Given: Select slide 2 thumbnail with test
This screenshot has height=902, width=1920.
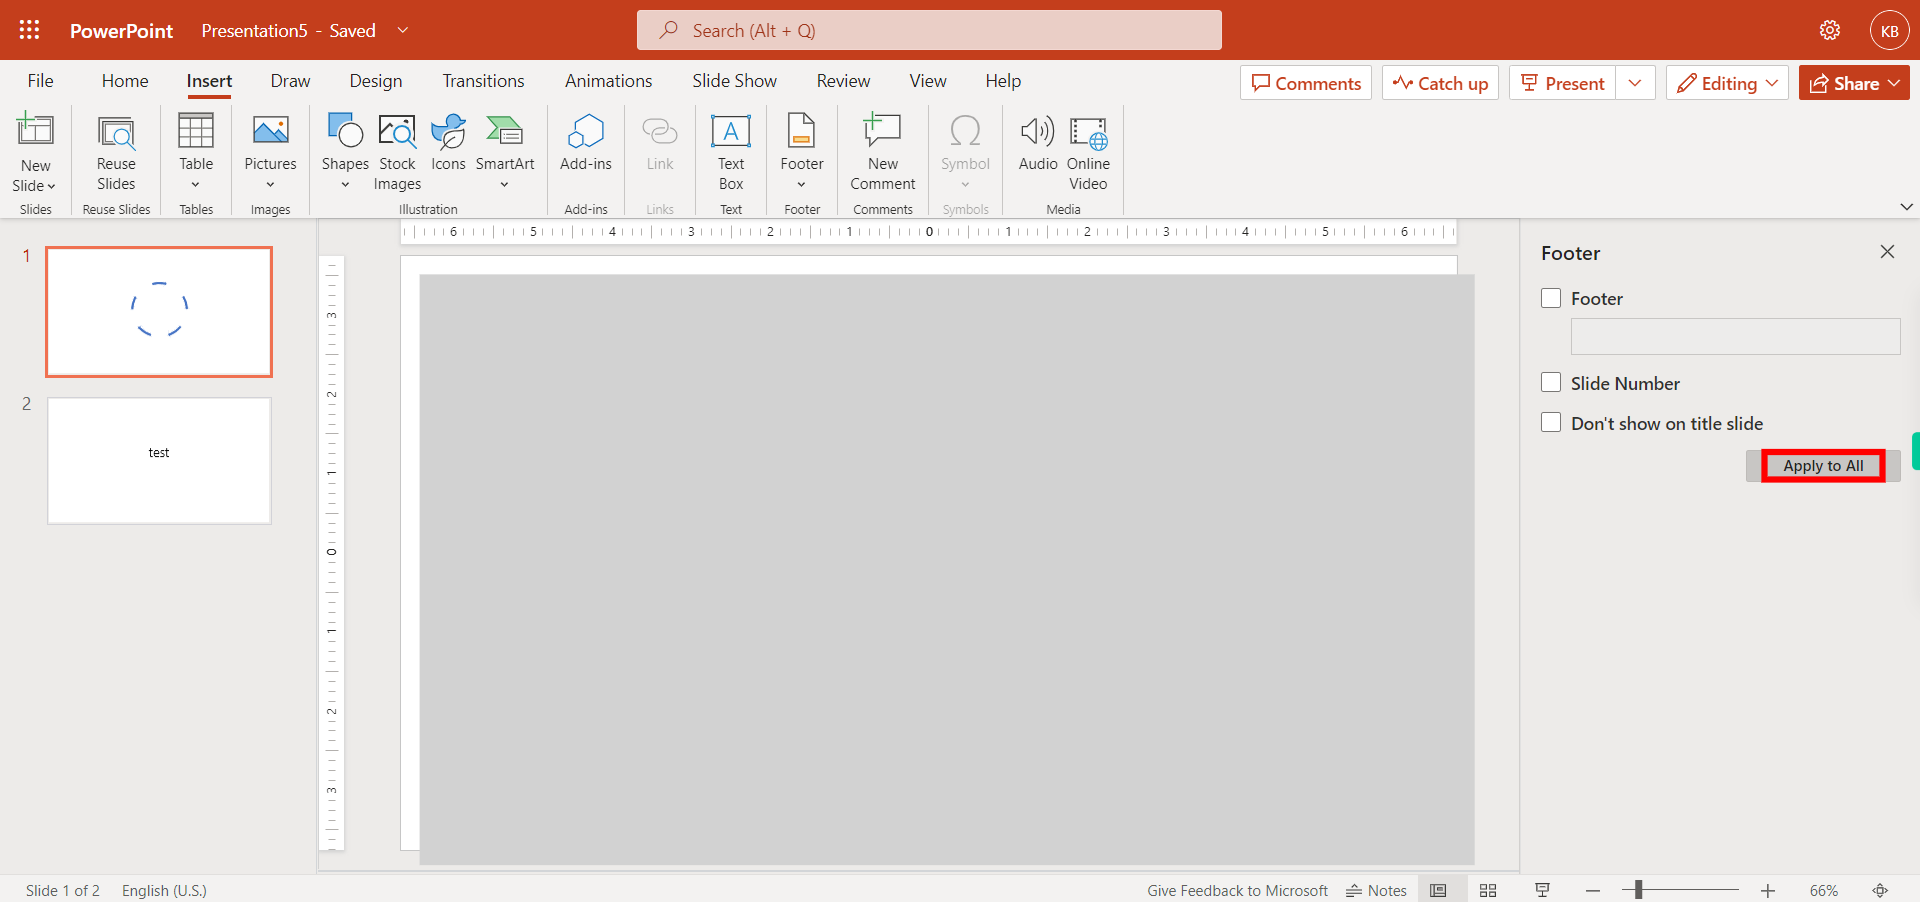Looking at the screenshot, I should [159, 461].
